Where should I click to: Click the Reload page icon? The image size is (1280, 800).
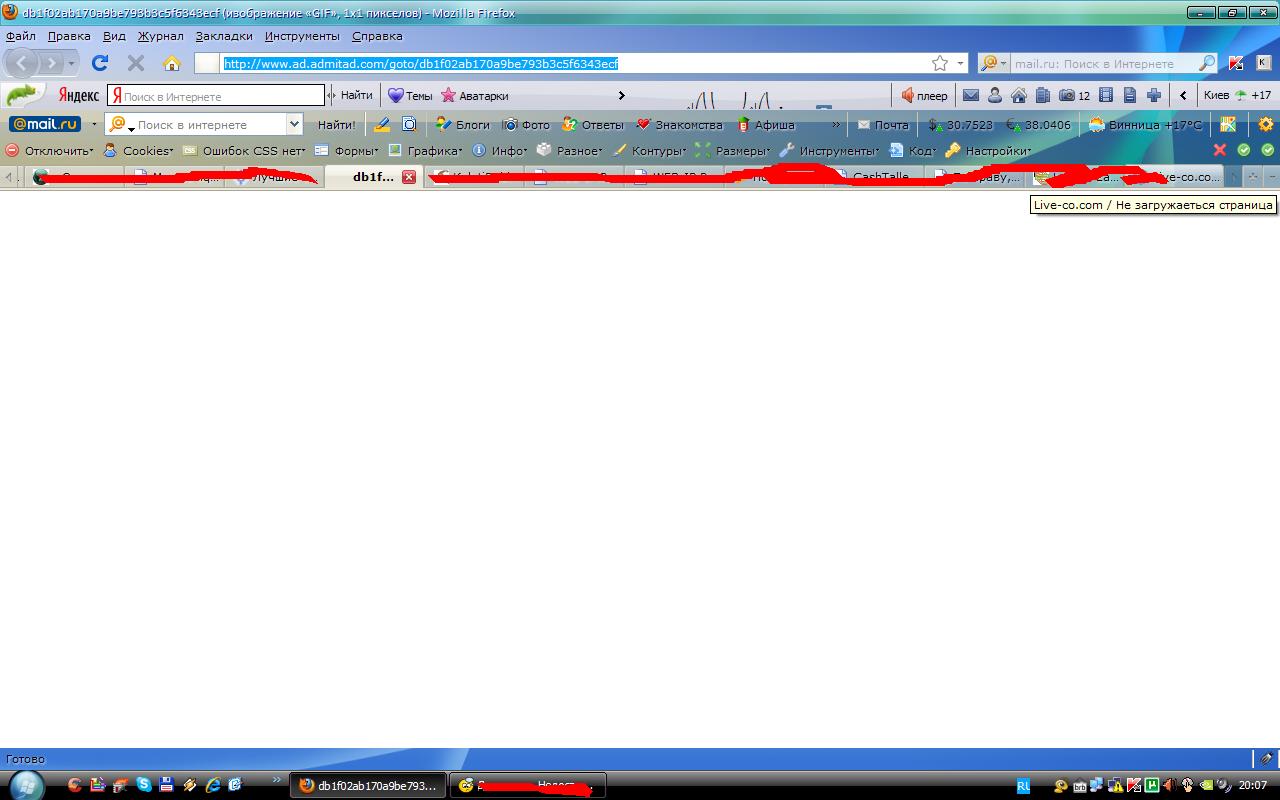tap(100, 63)
